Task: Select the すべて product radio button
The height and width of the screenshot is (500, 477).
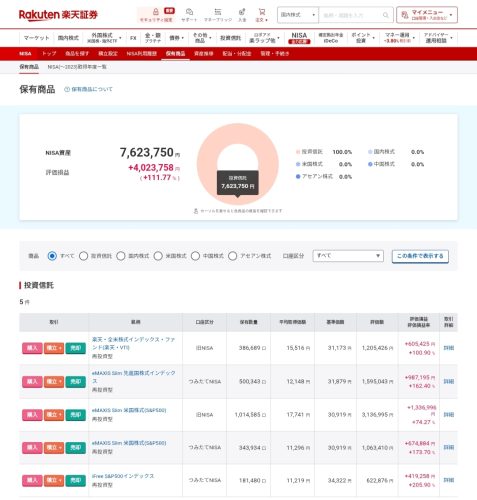Action: [52, 256]
